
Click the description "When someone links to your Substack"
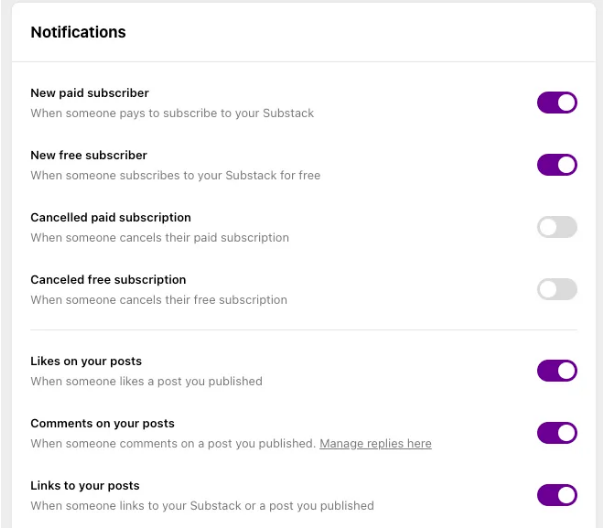[x=202, y=505]
